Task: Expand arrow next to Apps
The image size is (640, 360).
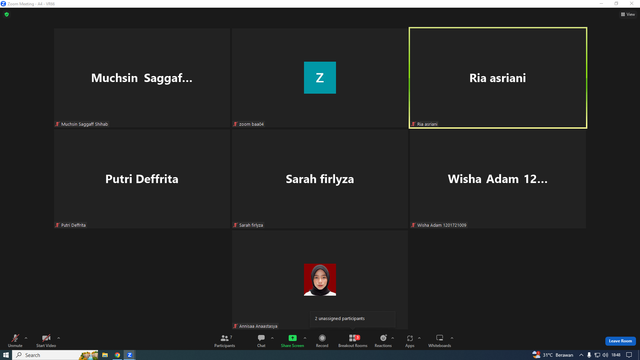Action: coord(419,338)
